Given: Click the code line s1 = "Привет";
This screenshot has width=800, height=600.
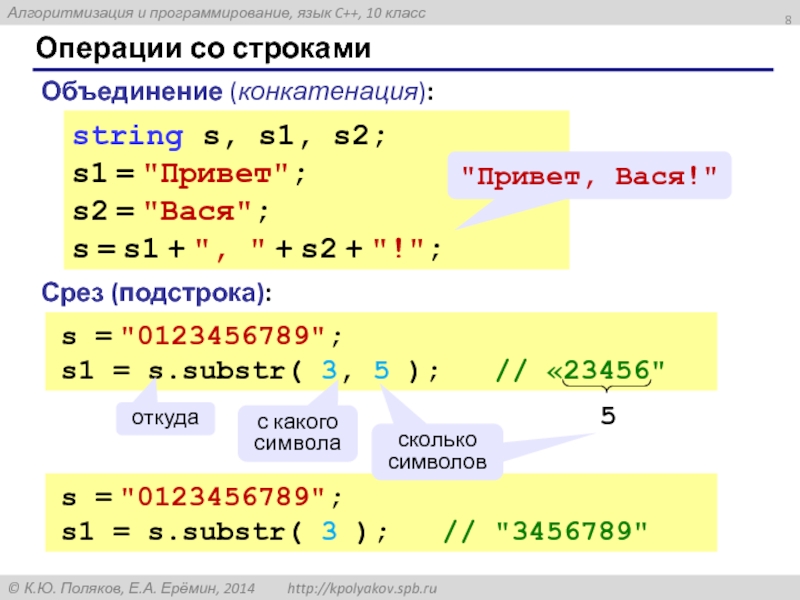Looking at the screenshot, I should click(x=189, y=174).
